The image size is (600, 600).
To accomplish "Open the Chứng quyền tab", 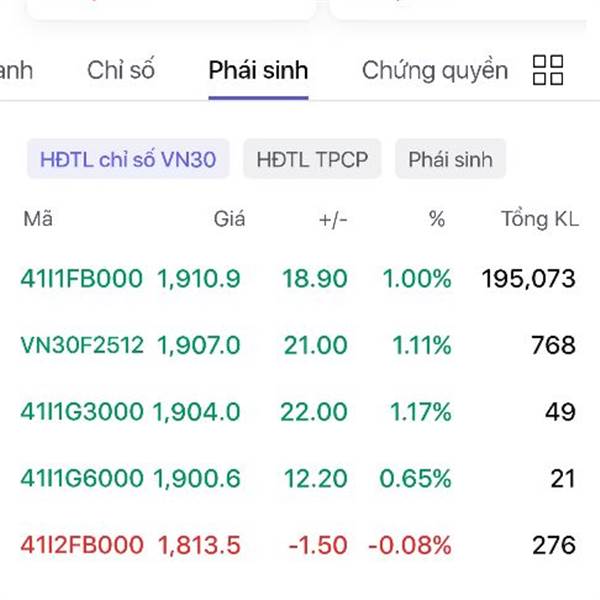I will point(434,71).
